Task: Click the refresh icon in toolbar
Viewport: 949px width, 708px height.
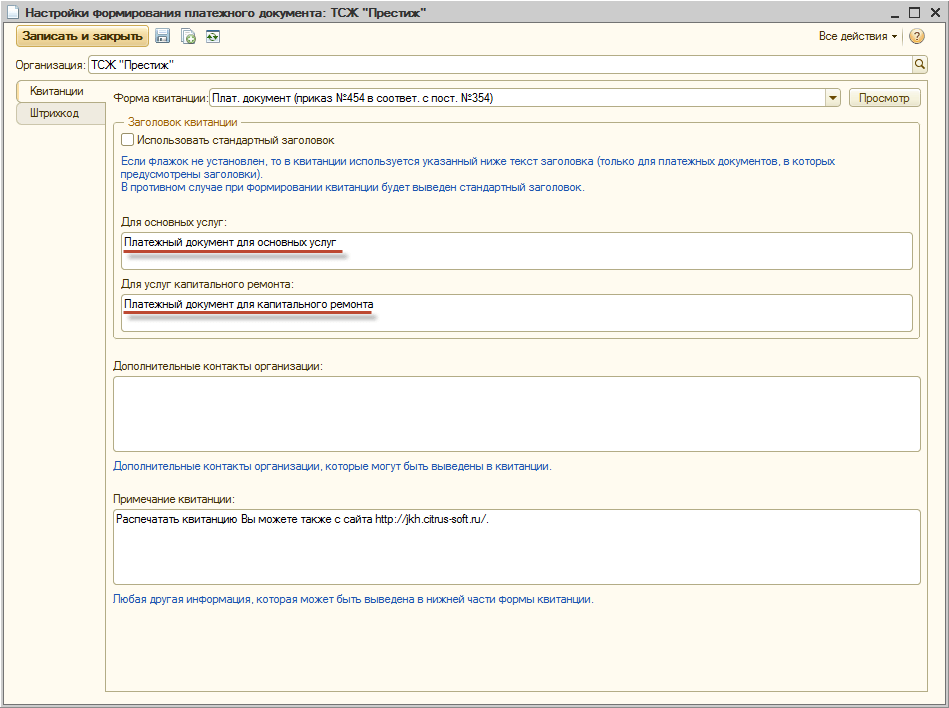Action: pyautogui.click(x=212, y=37)
